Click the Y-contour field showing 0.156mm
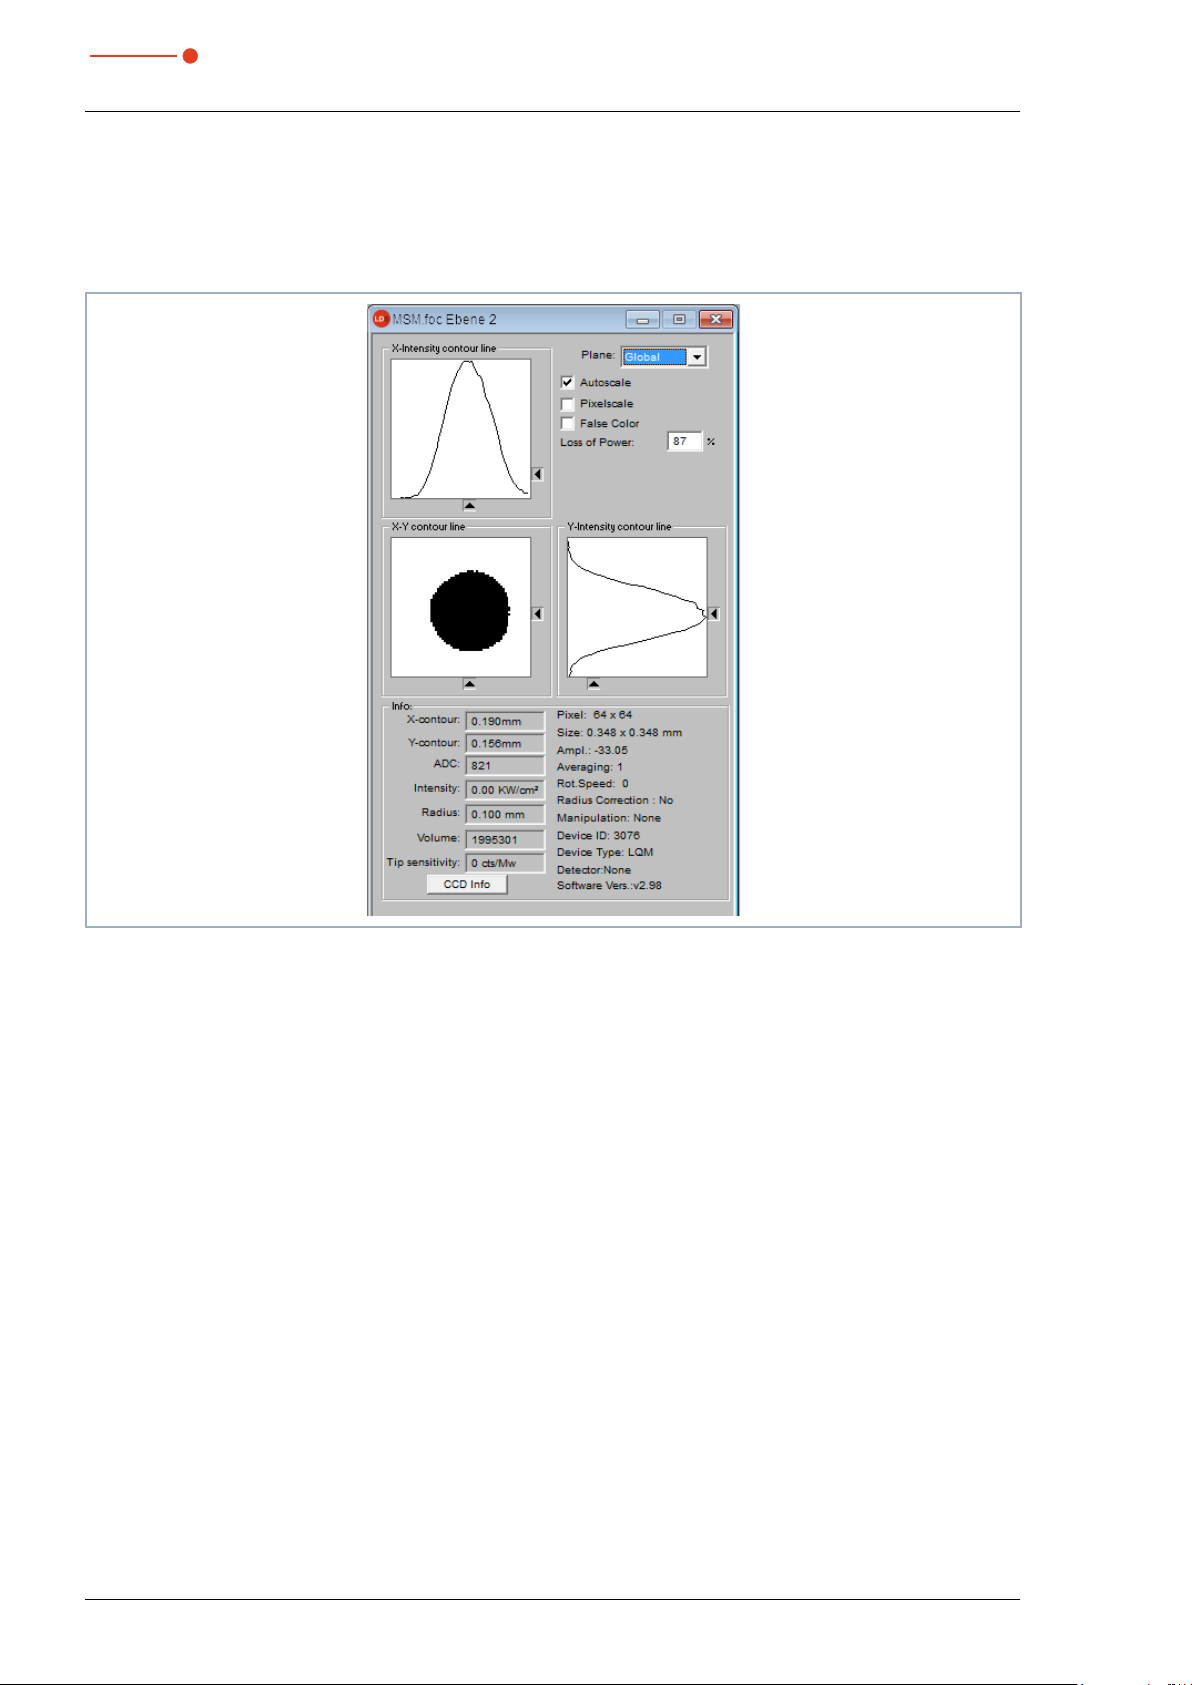The width and height of the screenshot is (1192, 1685). coord(505,743)
